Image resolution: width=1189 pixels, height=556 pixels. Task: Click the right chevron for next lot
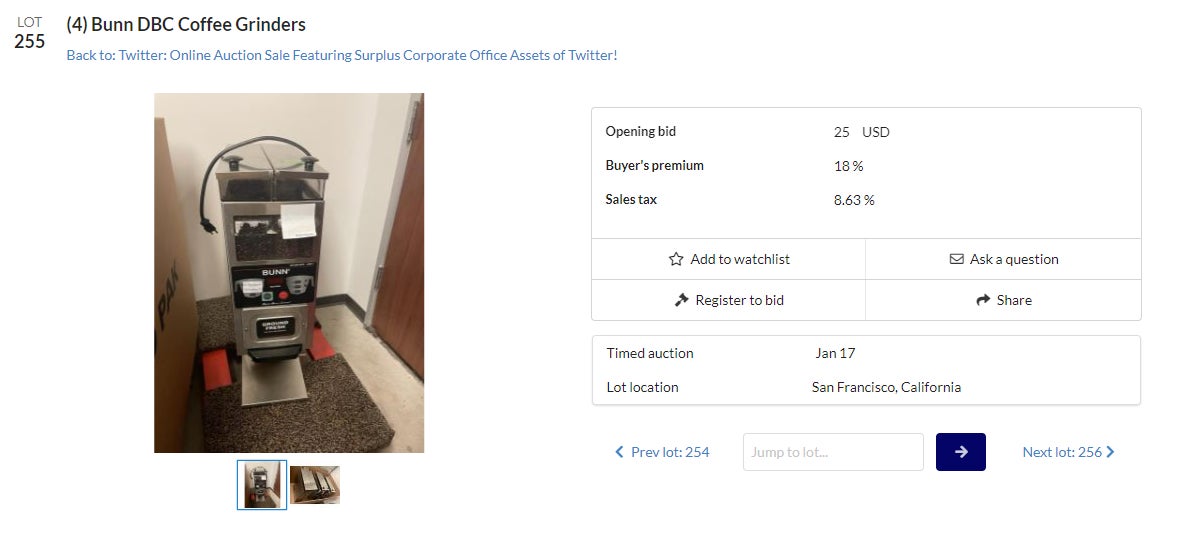pos(1110,452)
